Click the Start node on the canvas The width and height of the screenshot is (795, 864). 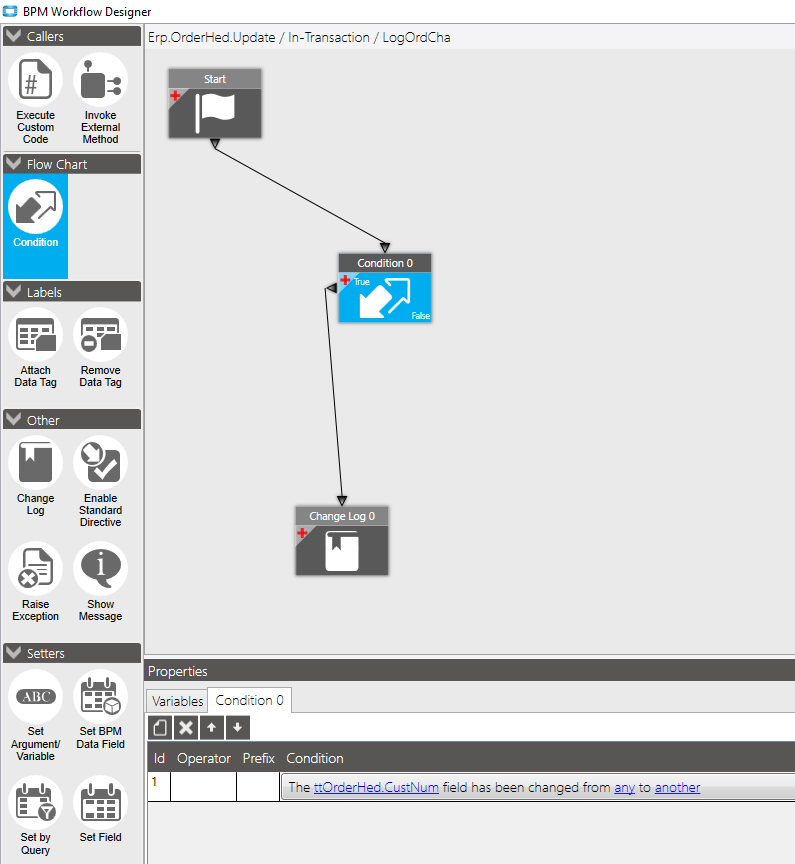(x=215, y=103)
